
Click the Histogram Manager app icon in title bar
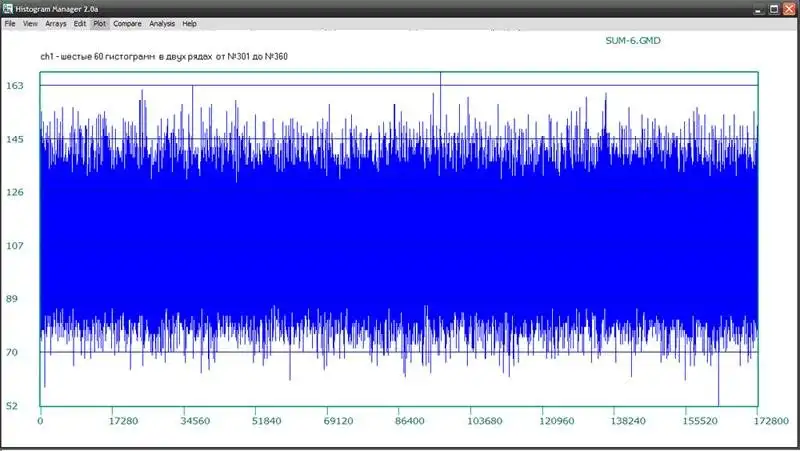(8, 9)
